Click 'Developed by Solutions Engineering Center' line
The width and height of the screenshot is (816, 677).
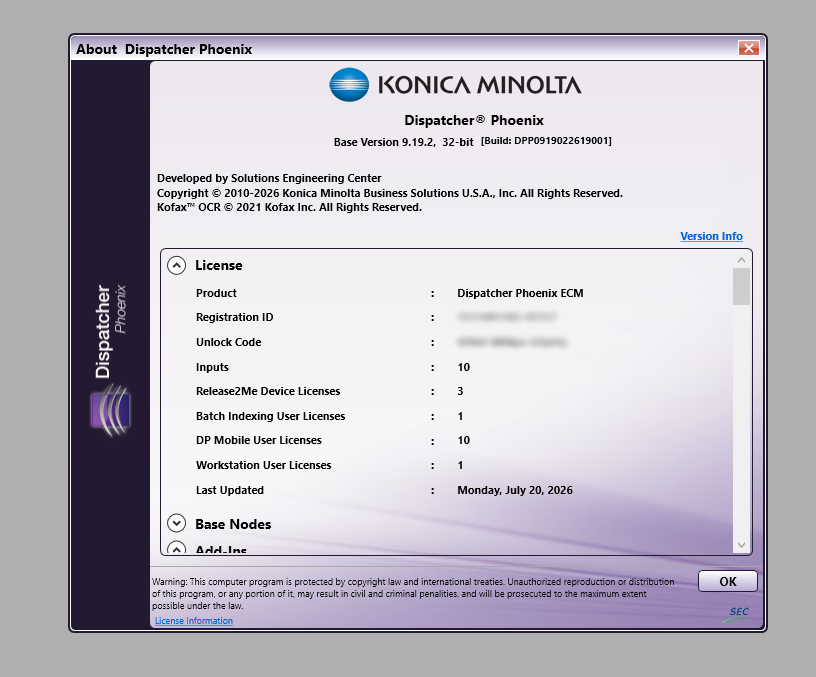(x=269, y=178)
